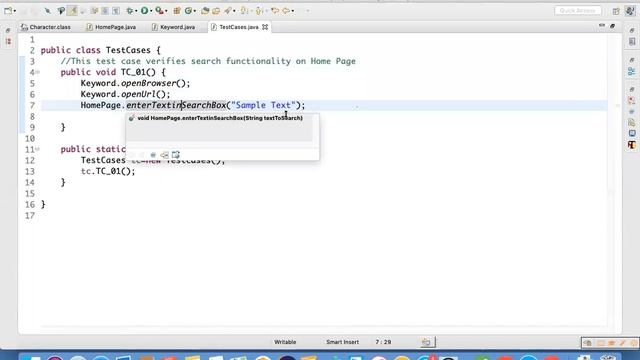Minimize the editor area
Image resolution: width=640 pixels, height=360 pixels.
coord(602,26)
